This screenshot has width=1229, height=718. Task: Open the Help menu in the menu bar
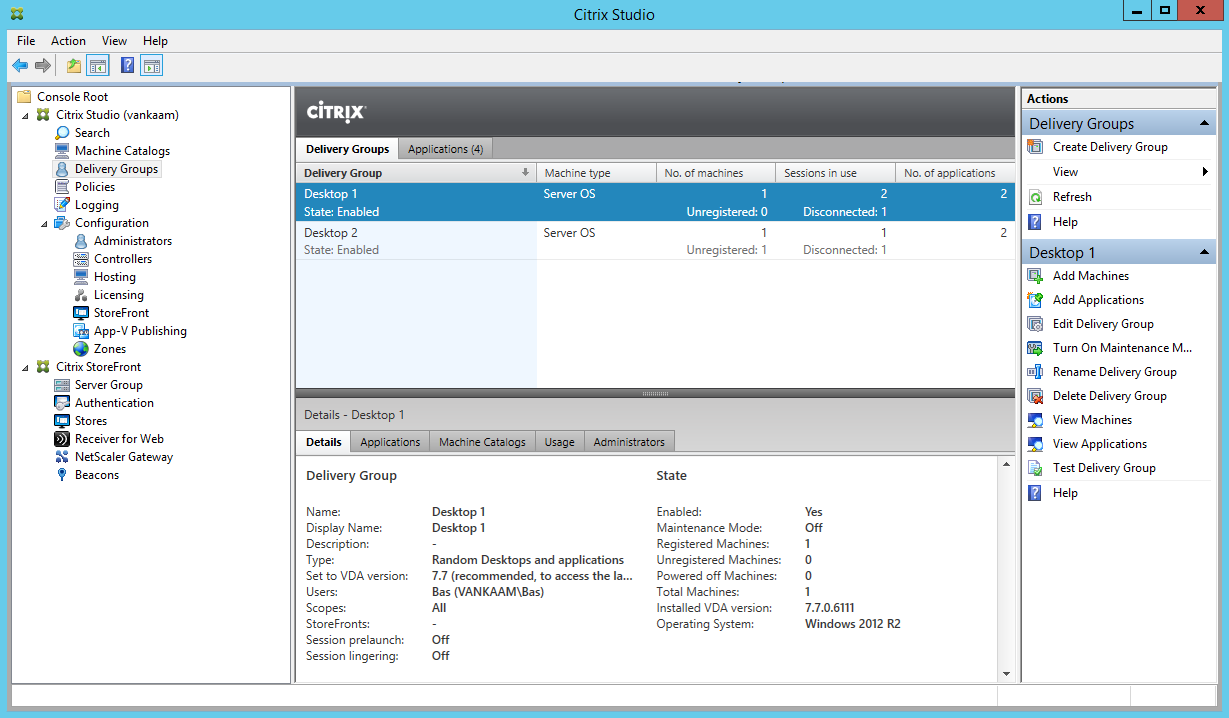click(155, 41)
